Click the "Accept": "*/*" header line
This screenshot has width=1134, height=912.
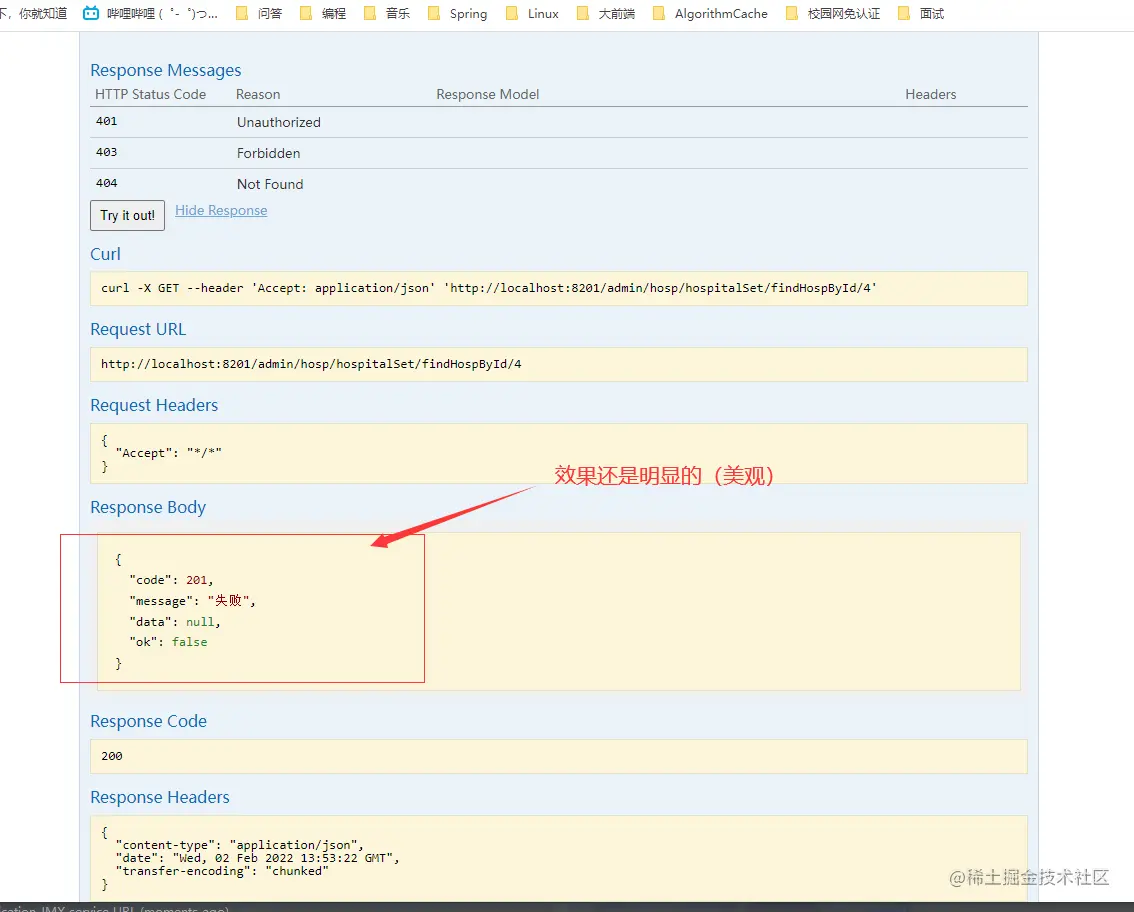169,453
